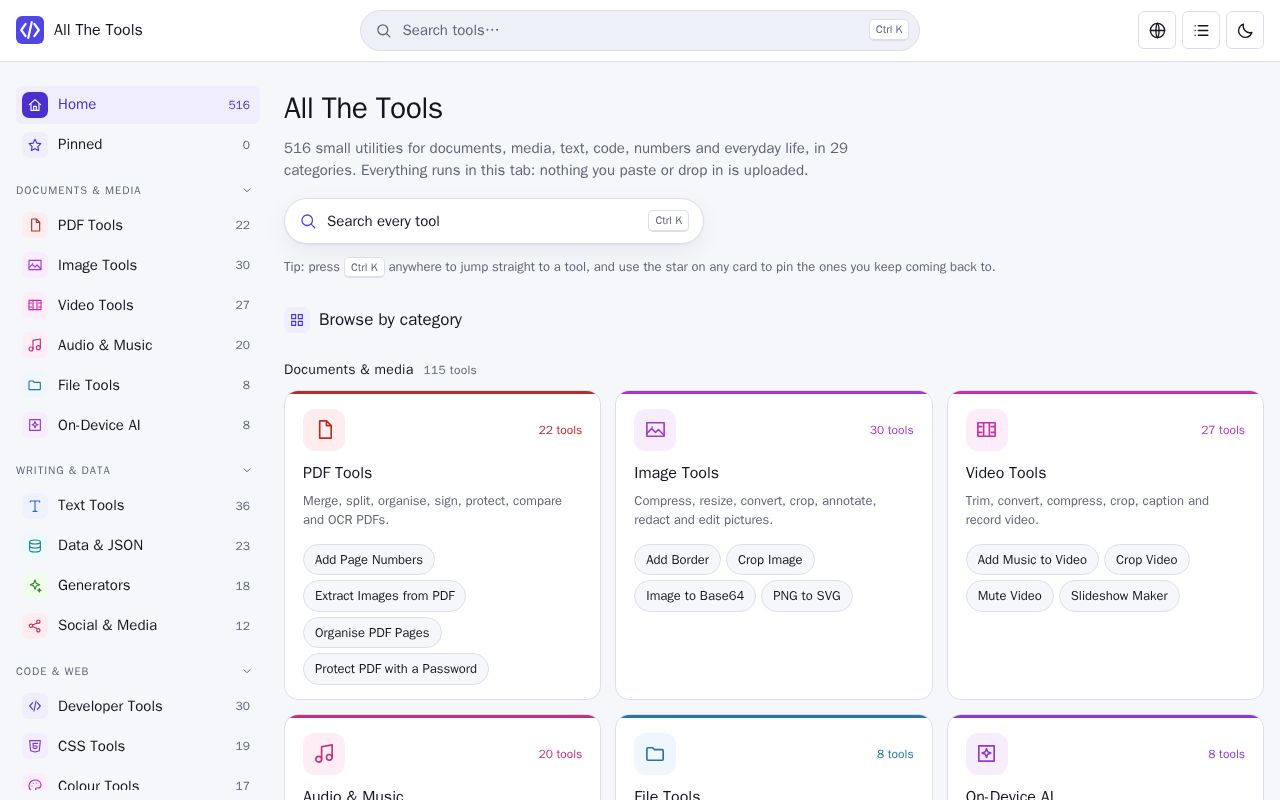The width and height of the screenshot is (1280, 800).
Task: Click the Audio & Music card icon
Action: 324,754
